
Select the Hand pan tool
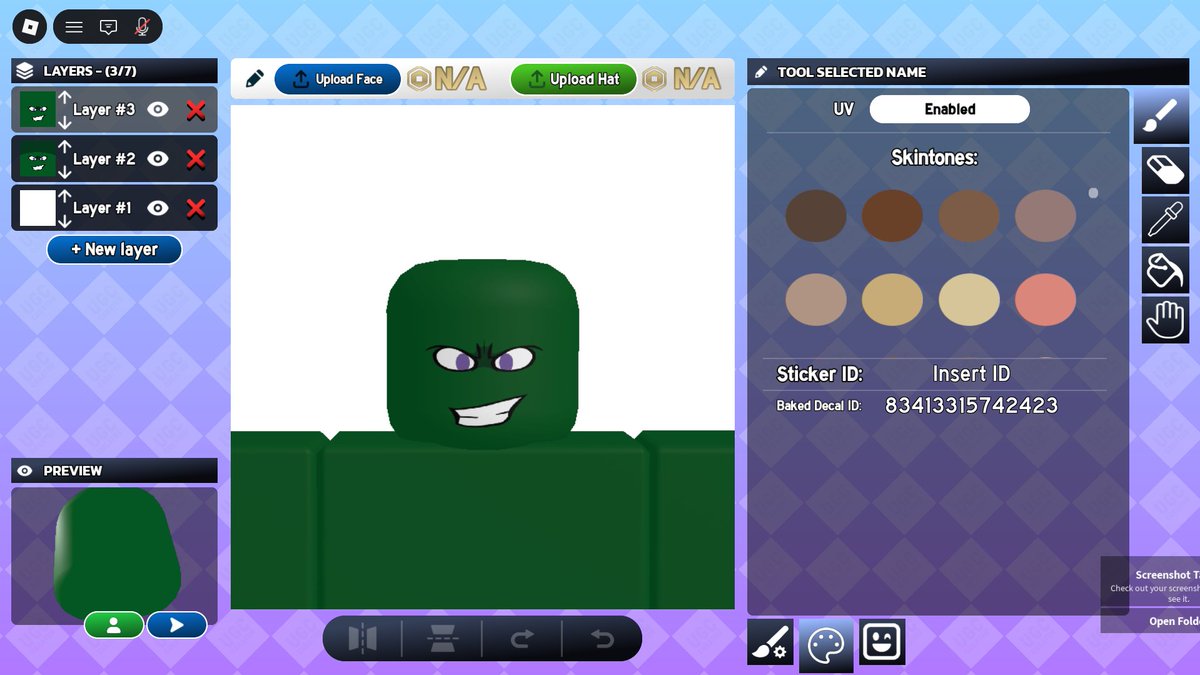tap(1165, 320)
